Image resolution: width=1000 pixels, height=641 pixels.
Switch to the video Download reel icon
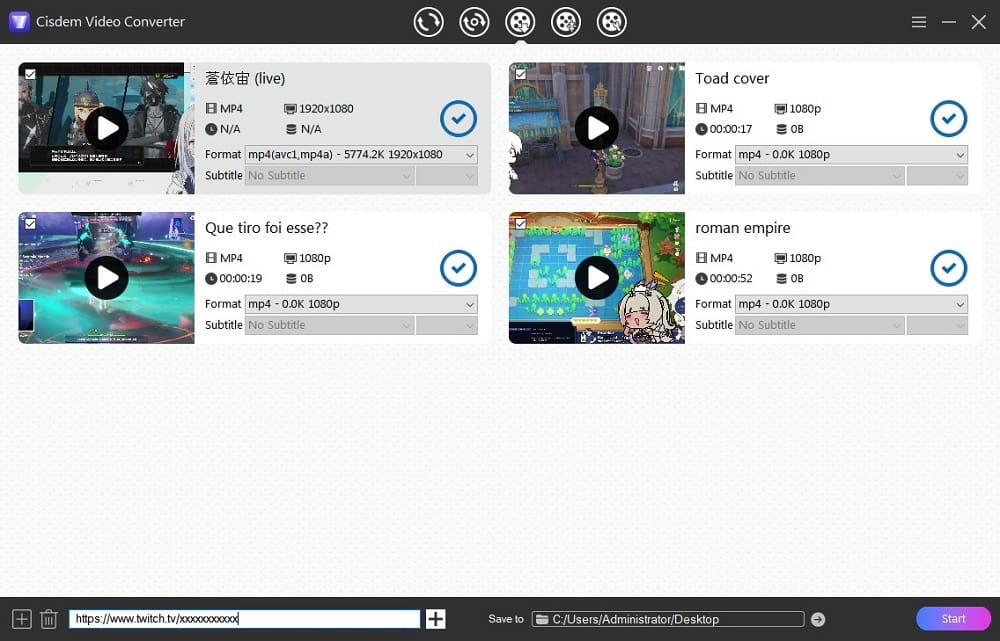pos(520,21)
